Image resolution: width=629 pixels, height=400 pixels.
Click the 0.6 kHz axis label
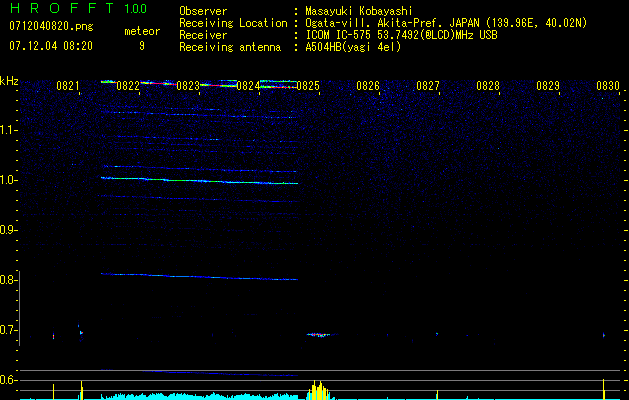pyautogui.click(x=9, y=380)
